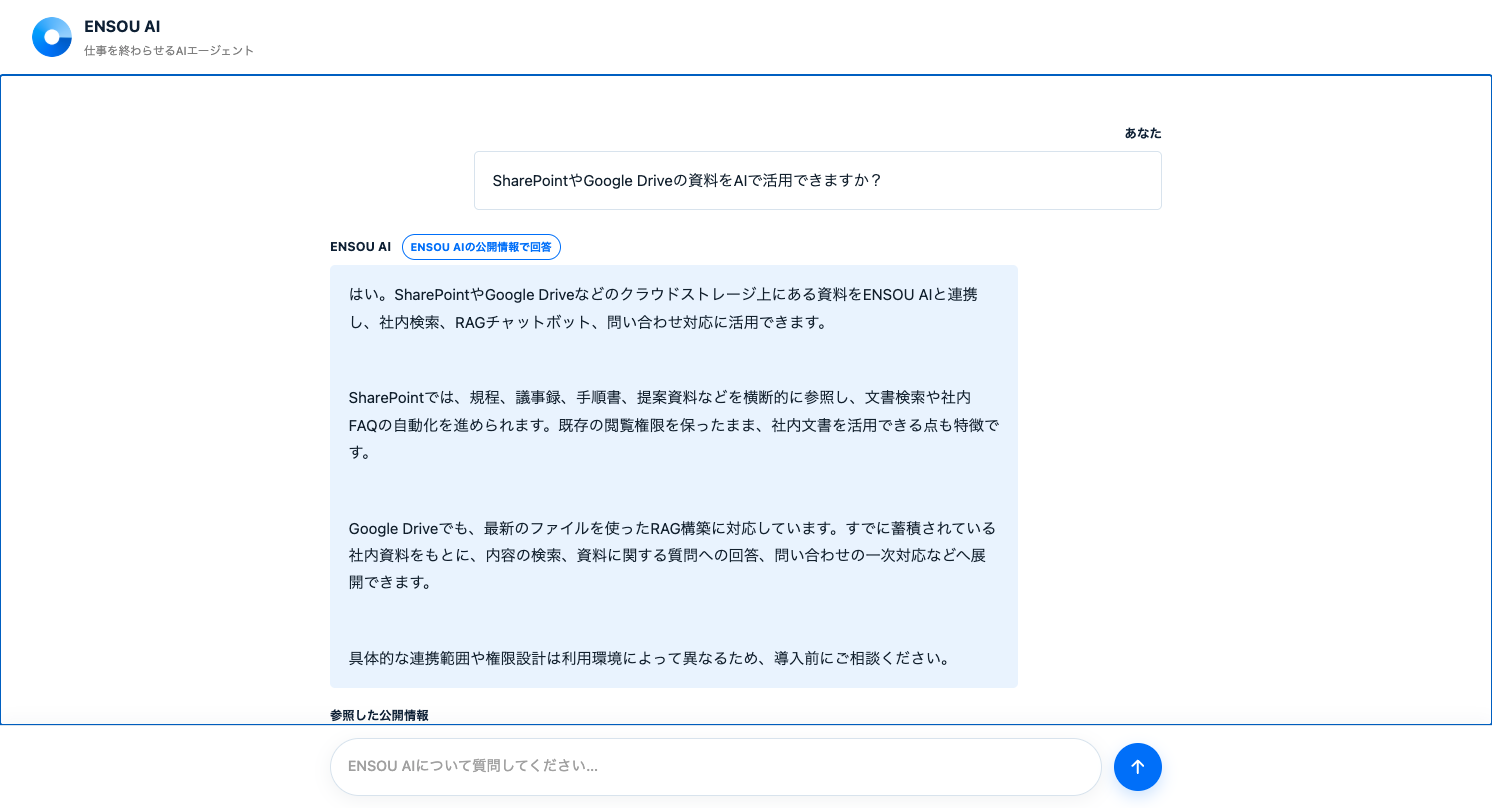Click the ENSOU AI circular logo icon
This screenshot has height=808, width=1492.
click(52, 37)
